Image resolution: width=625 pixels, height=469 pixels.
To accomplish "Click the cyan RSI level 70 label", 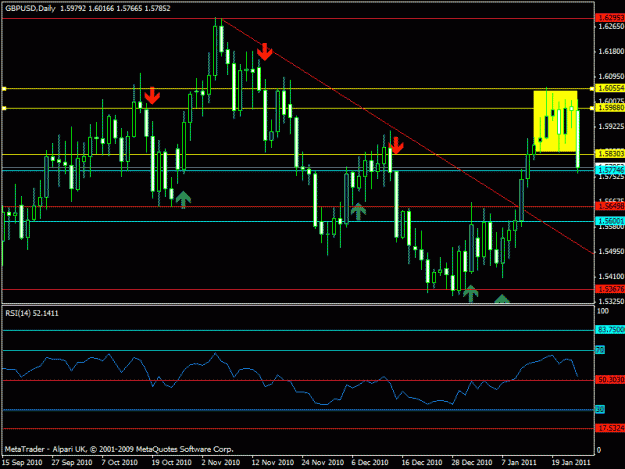I will [600, 350].
